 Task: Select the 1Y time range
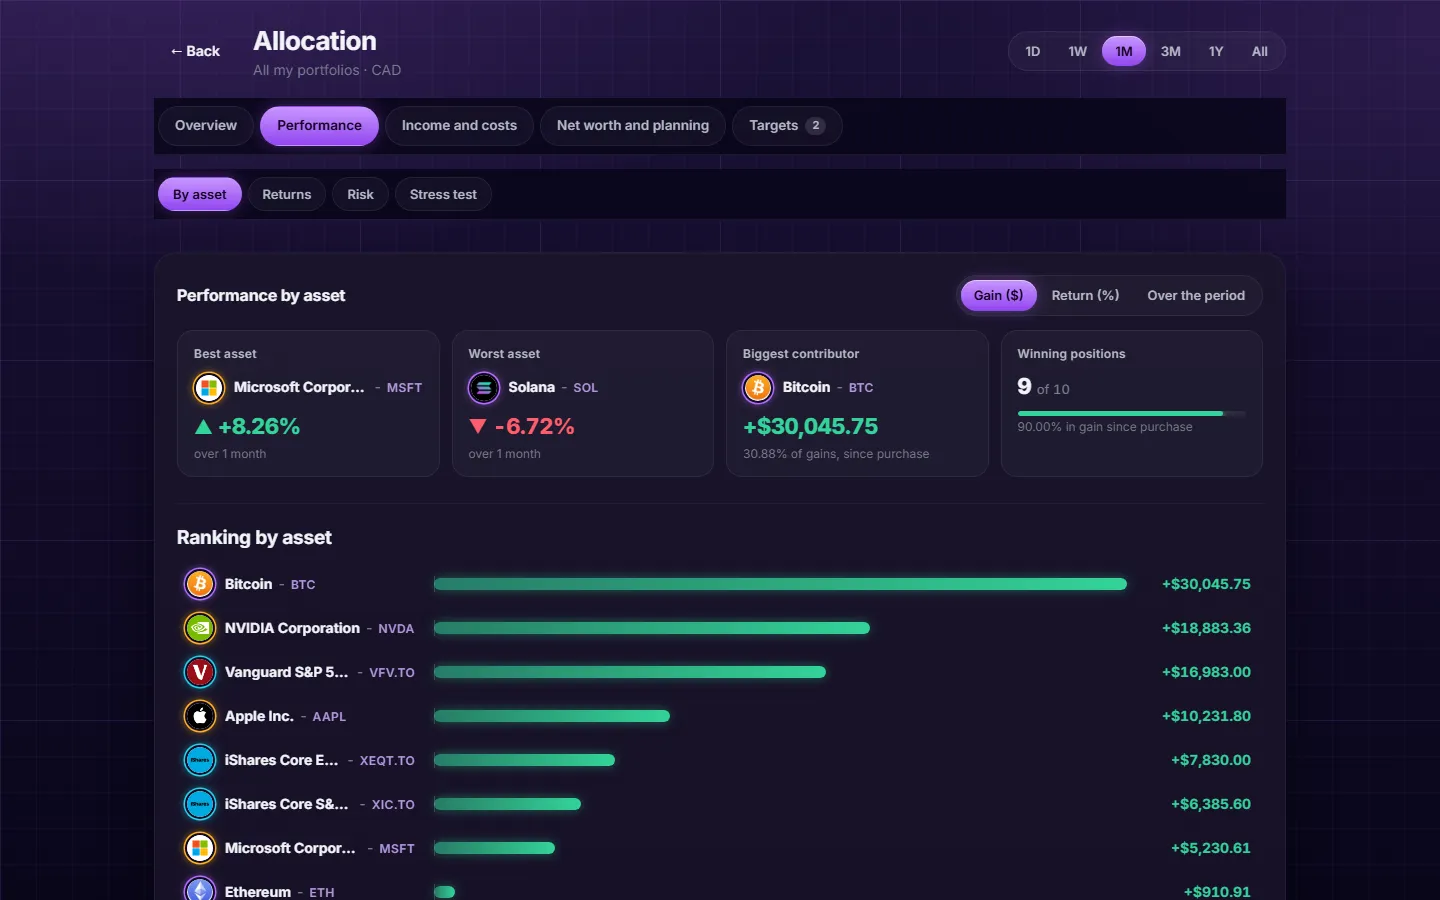tap(1216, 51)
